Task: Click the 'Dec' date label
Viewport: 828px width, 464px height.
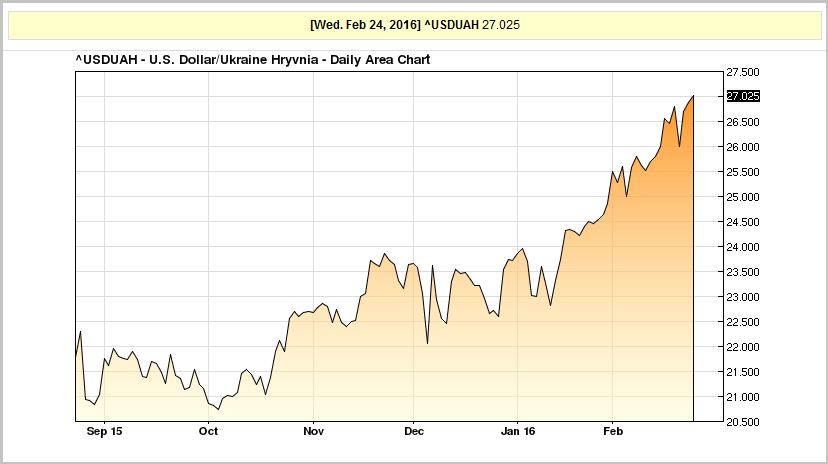Action: 414,431
